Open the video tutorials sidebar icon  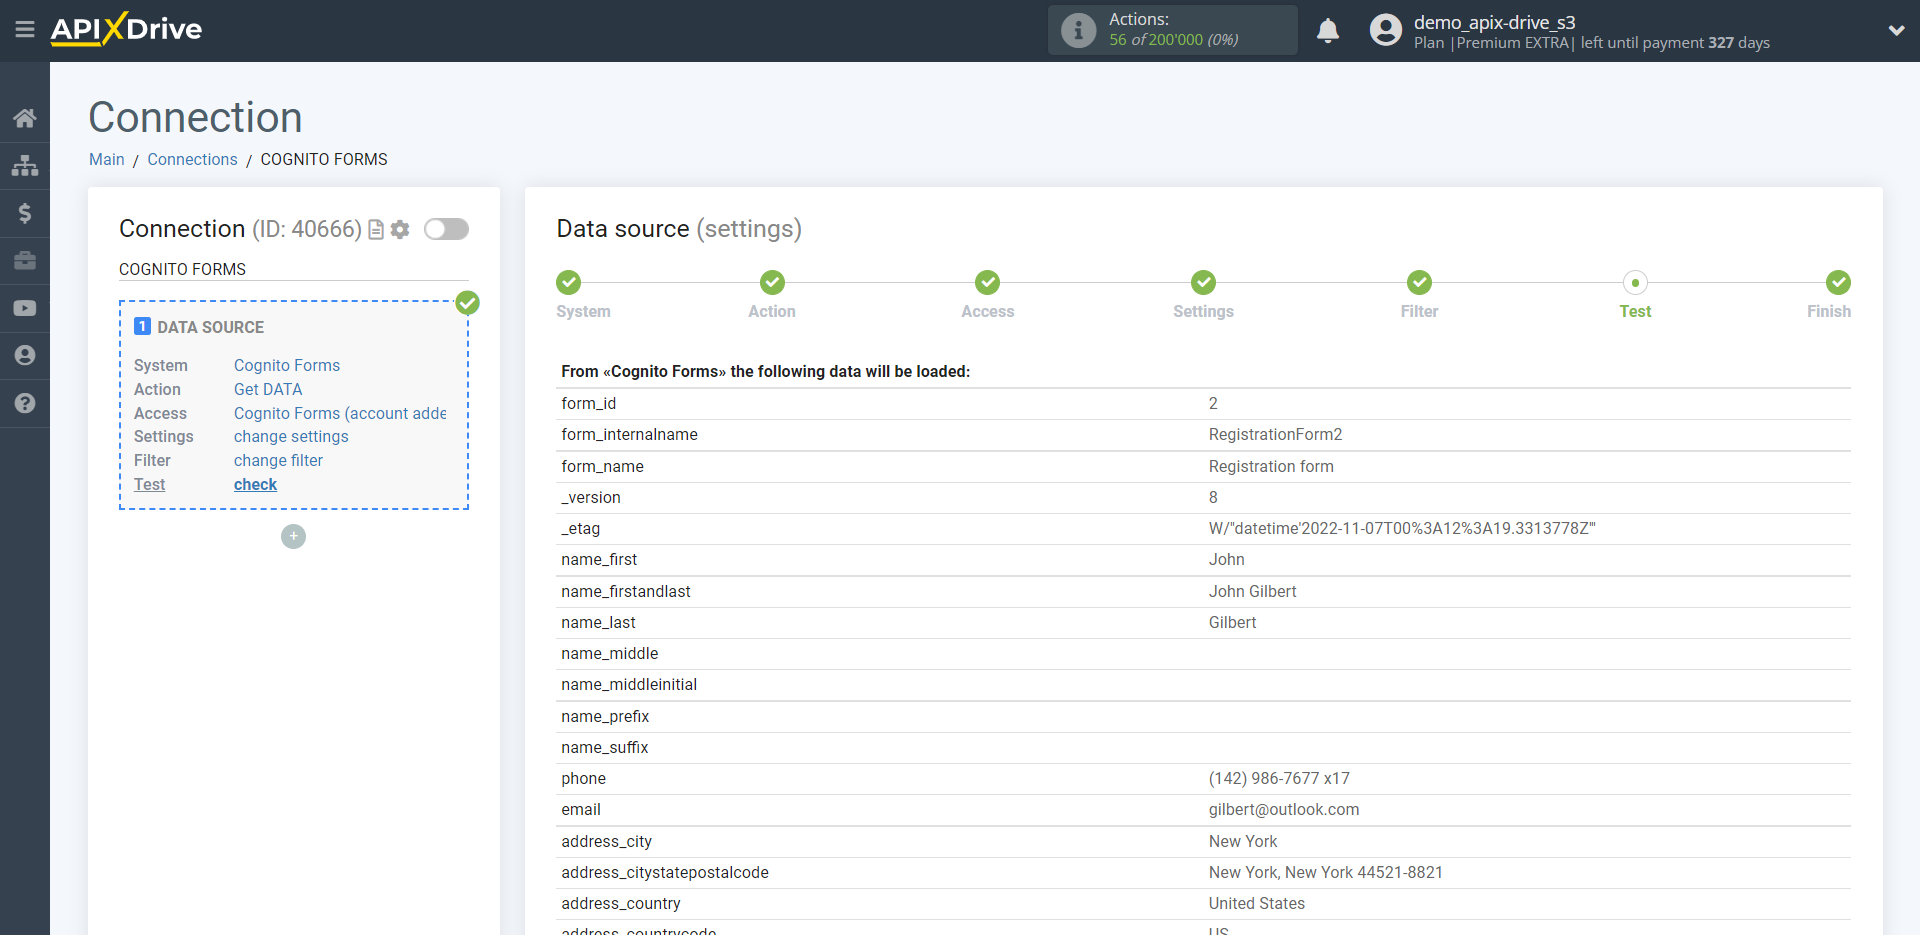[25, 308]
